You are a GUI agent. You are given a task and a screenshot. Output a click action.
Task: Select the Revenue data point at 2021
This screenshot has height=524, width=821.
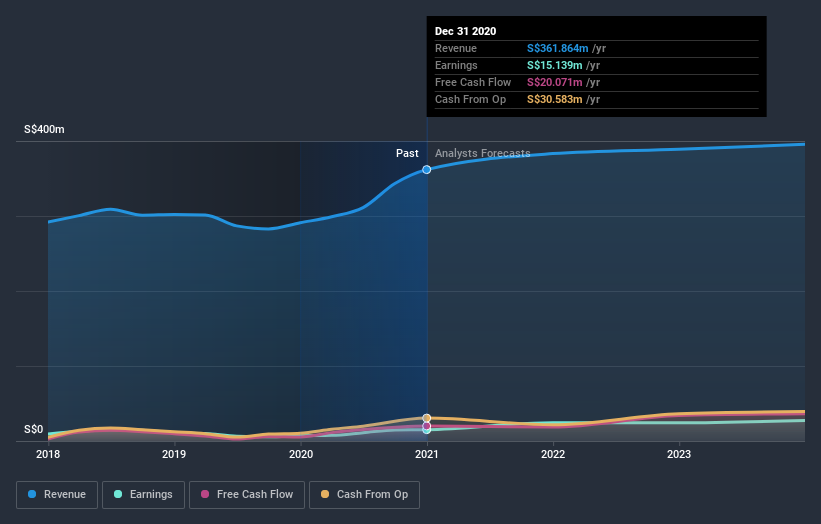tap(427, 170)
